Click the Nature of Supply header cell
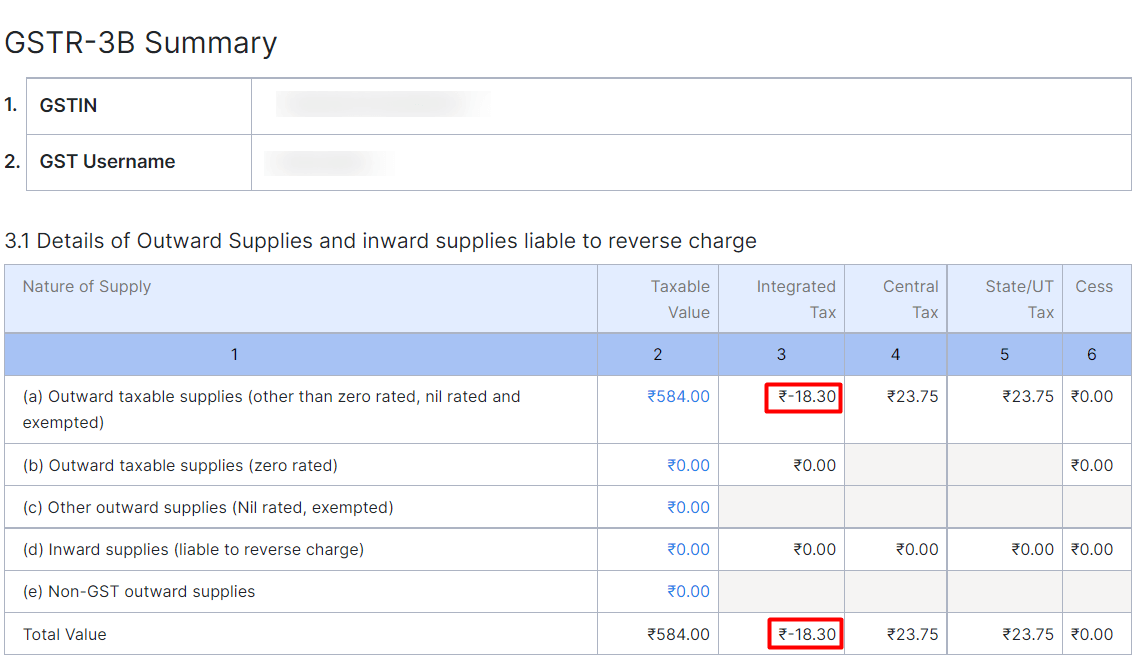 [x=87, y=286]
